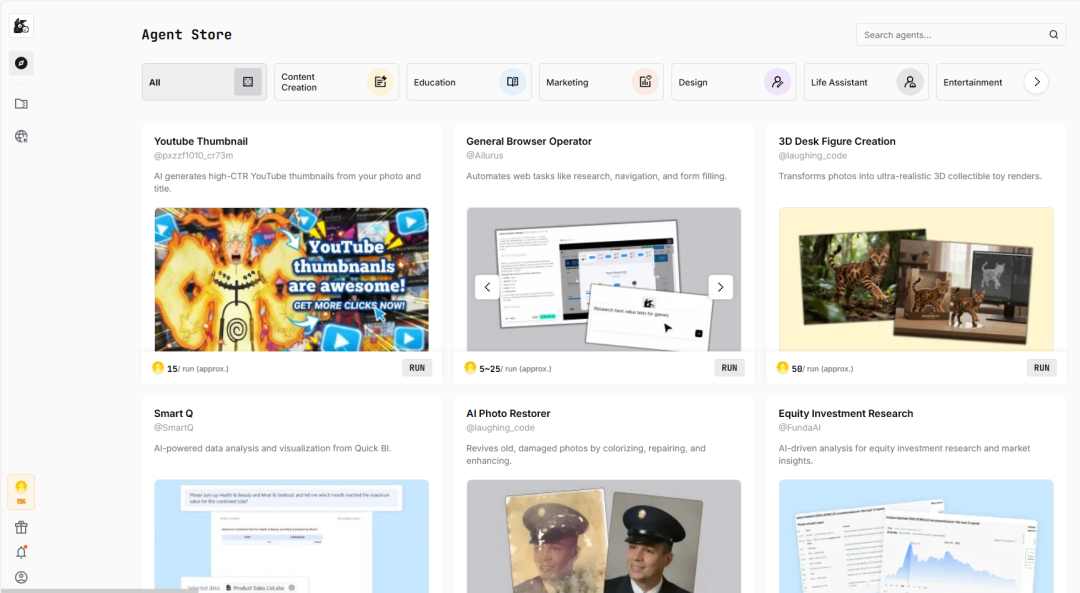Click the Design pen icon
Screen dimensions: 1080x593
click(777, 82)
